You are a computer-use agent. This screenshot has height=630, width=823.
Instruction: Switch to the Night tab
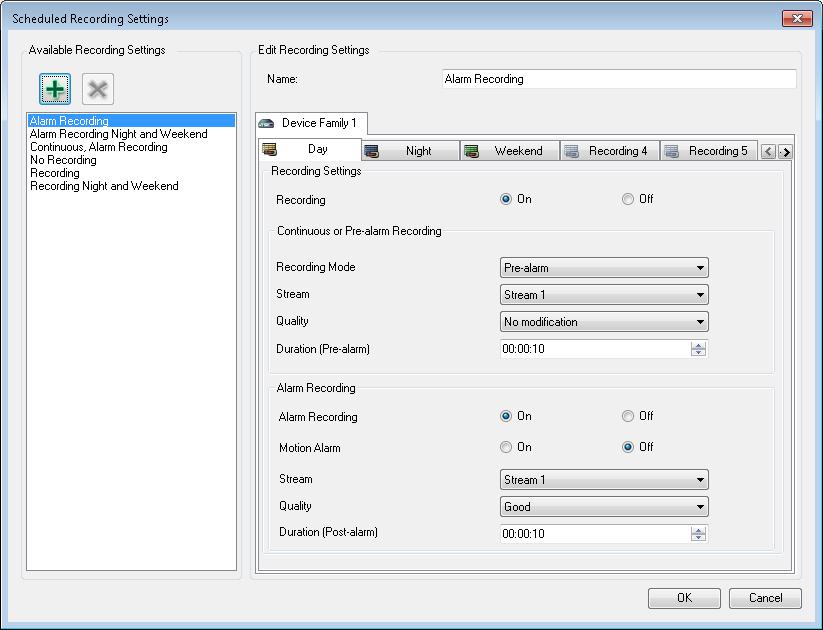[410, 151]
